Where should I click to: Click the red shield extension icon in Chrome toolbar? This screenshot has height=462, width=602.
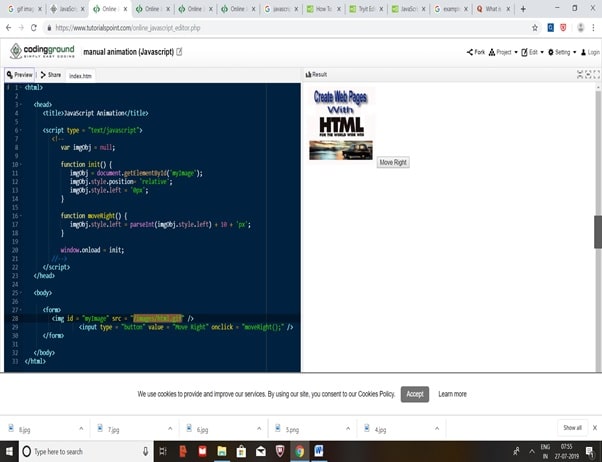pos(563,28)
